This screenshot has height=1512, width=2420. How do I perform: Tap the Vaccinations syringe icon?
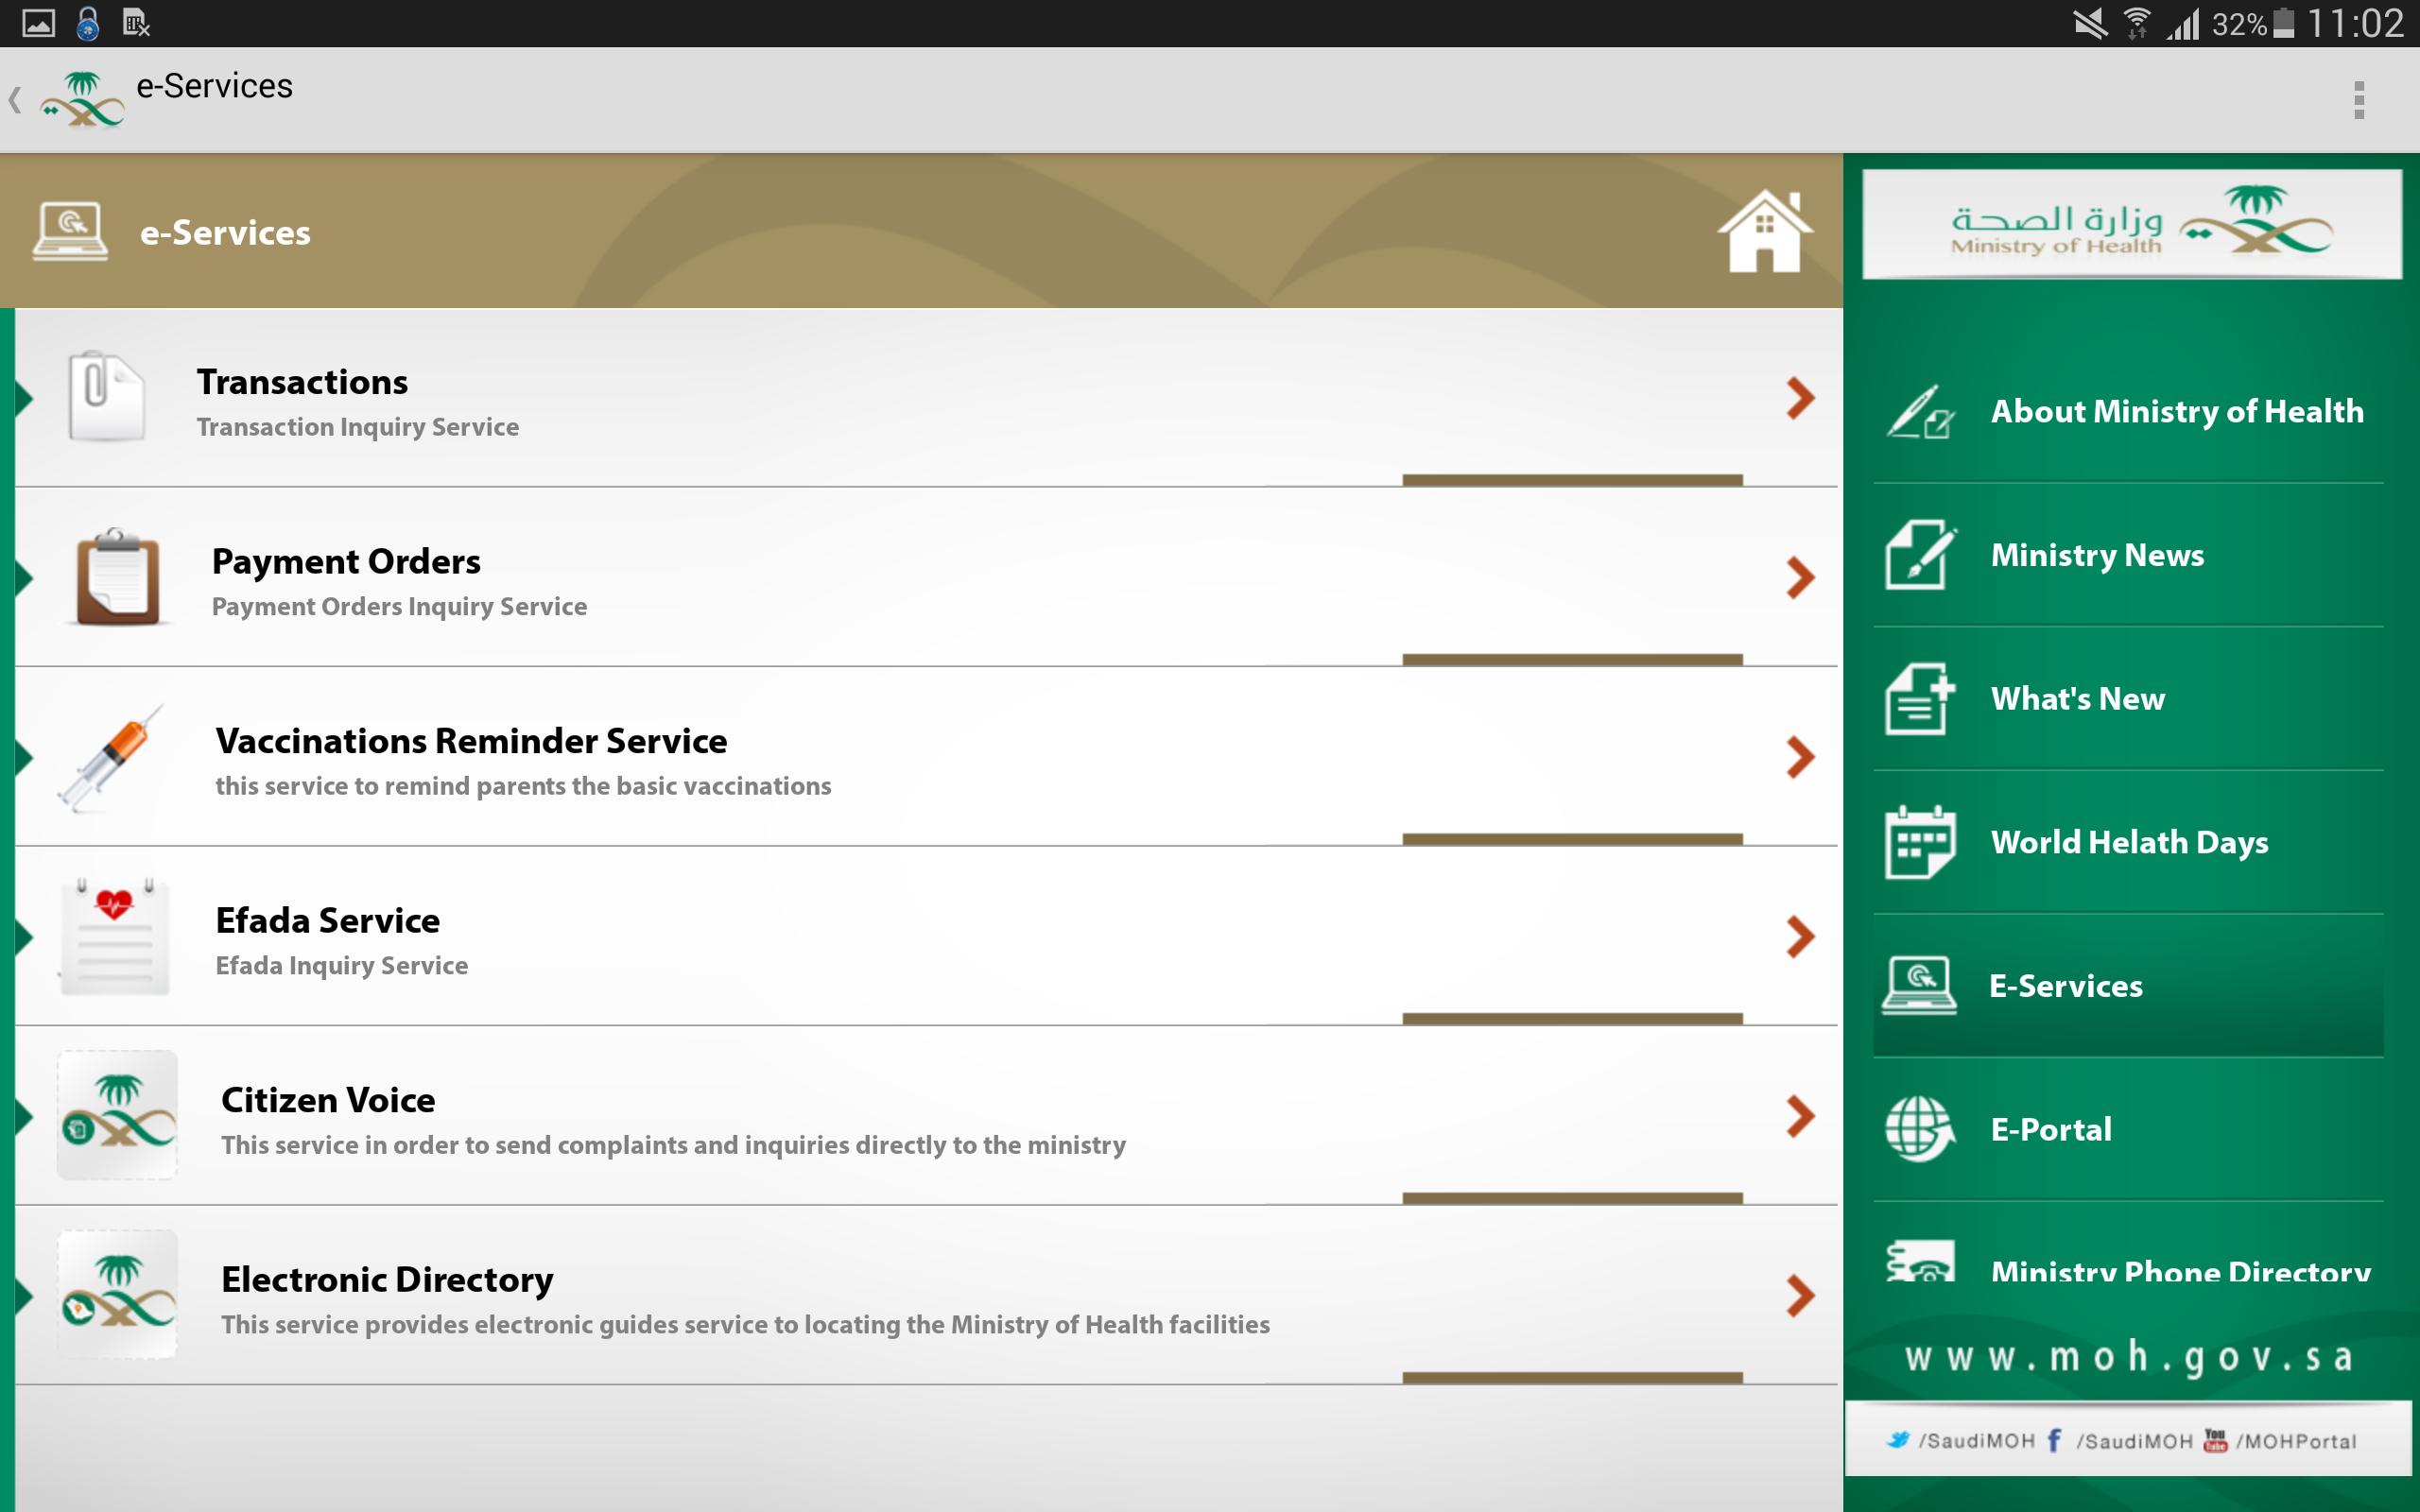tap(110, 757)
